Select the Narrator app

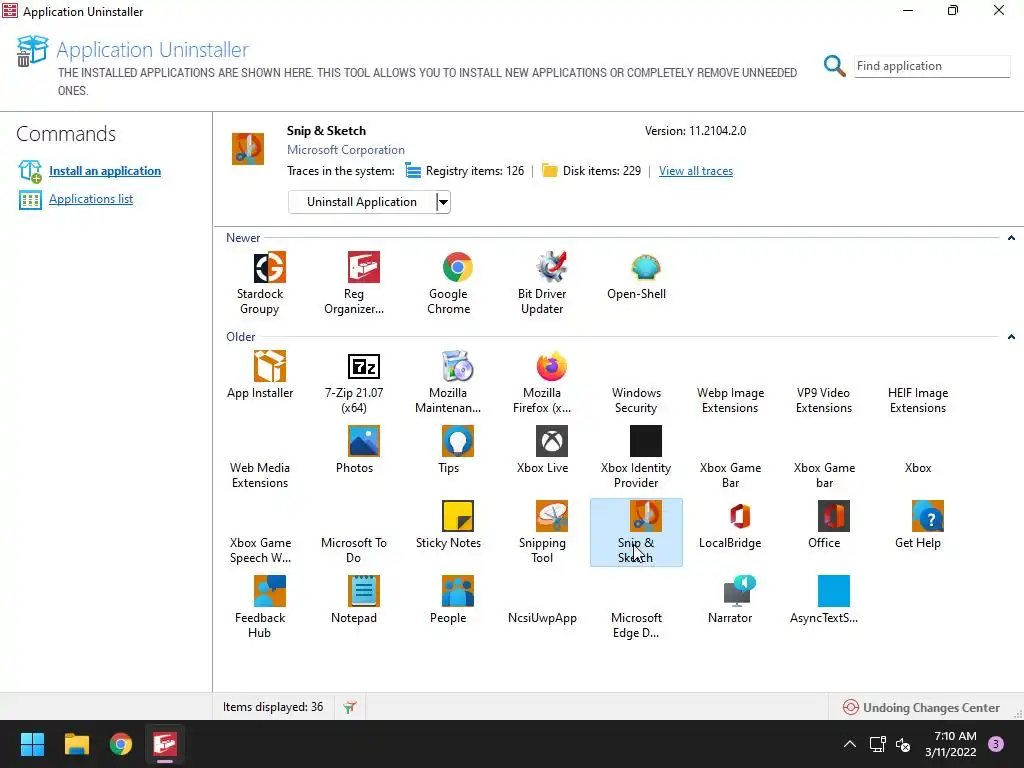pos(730,600)
